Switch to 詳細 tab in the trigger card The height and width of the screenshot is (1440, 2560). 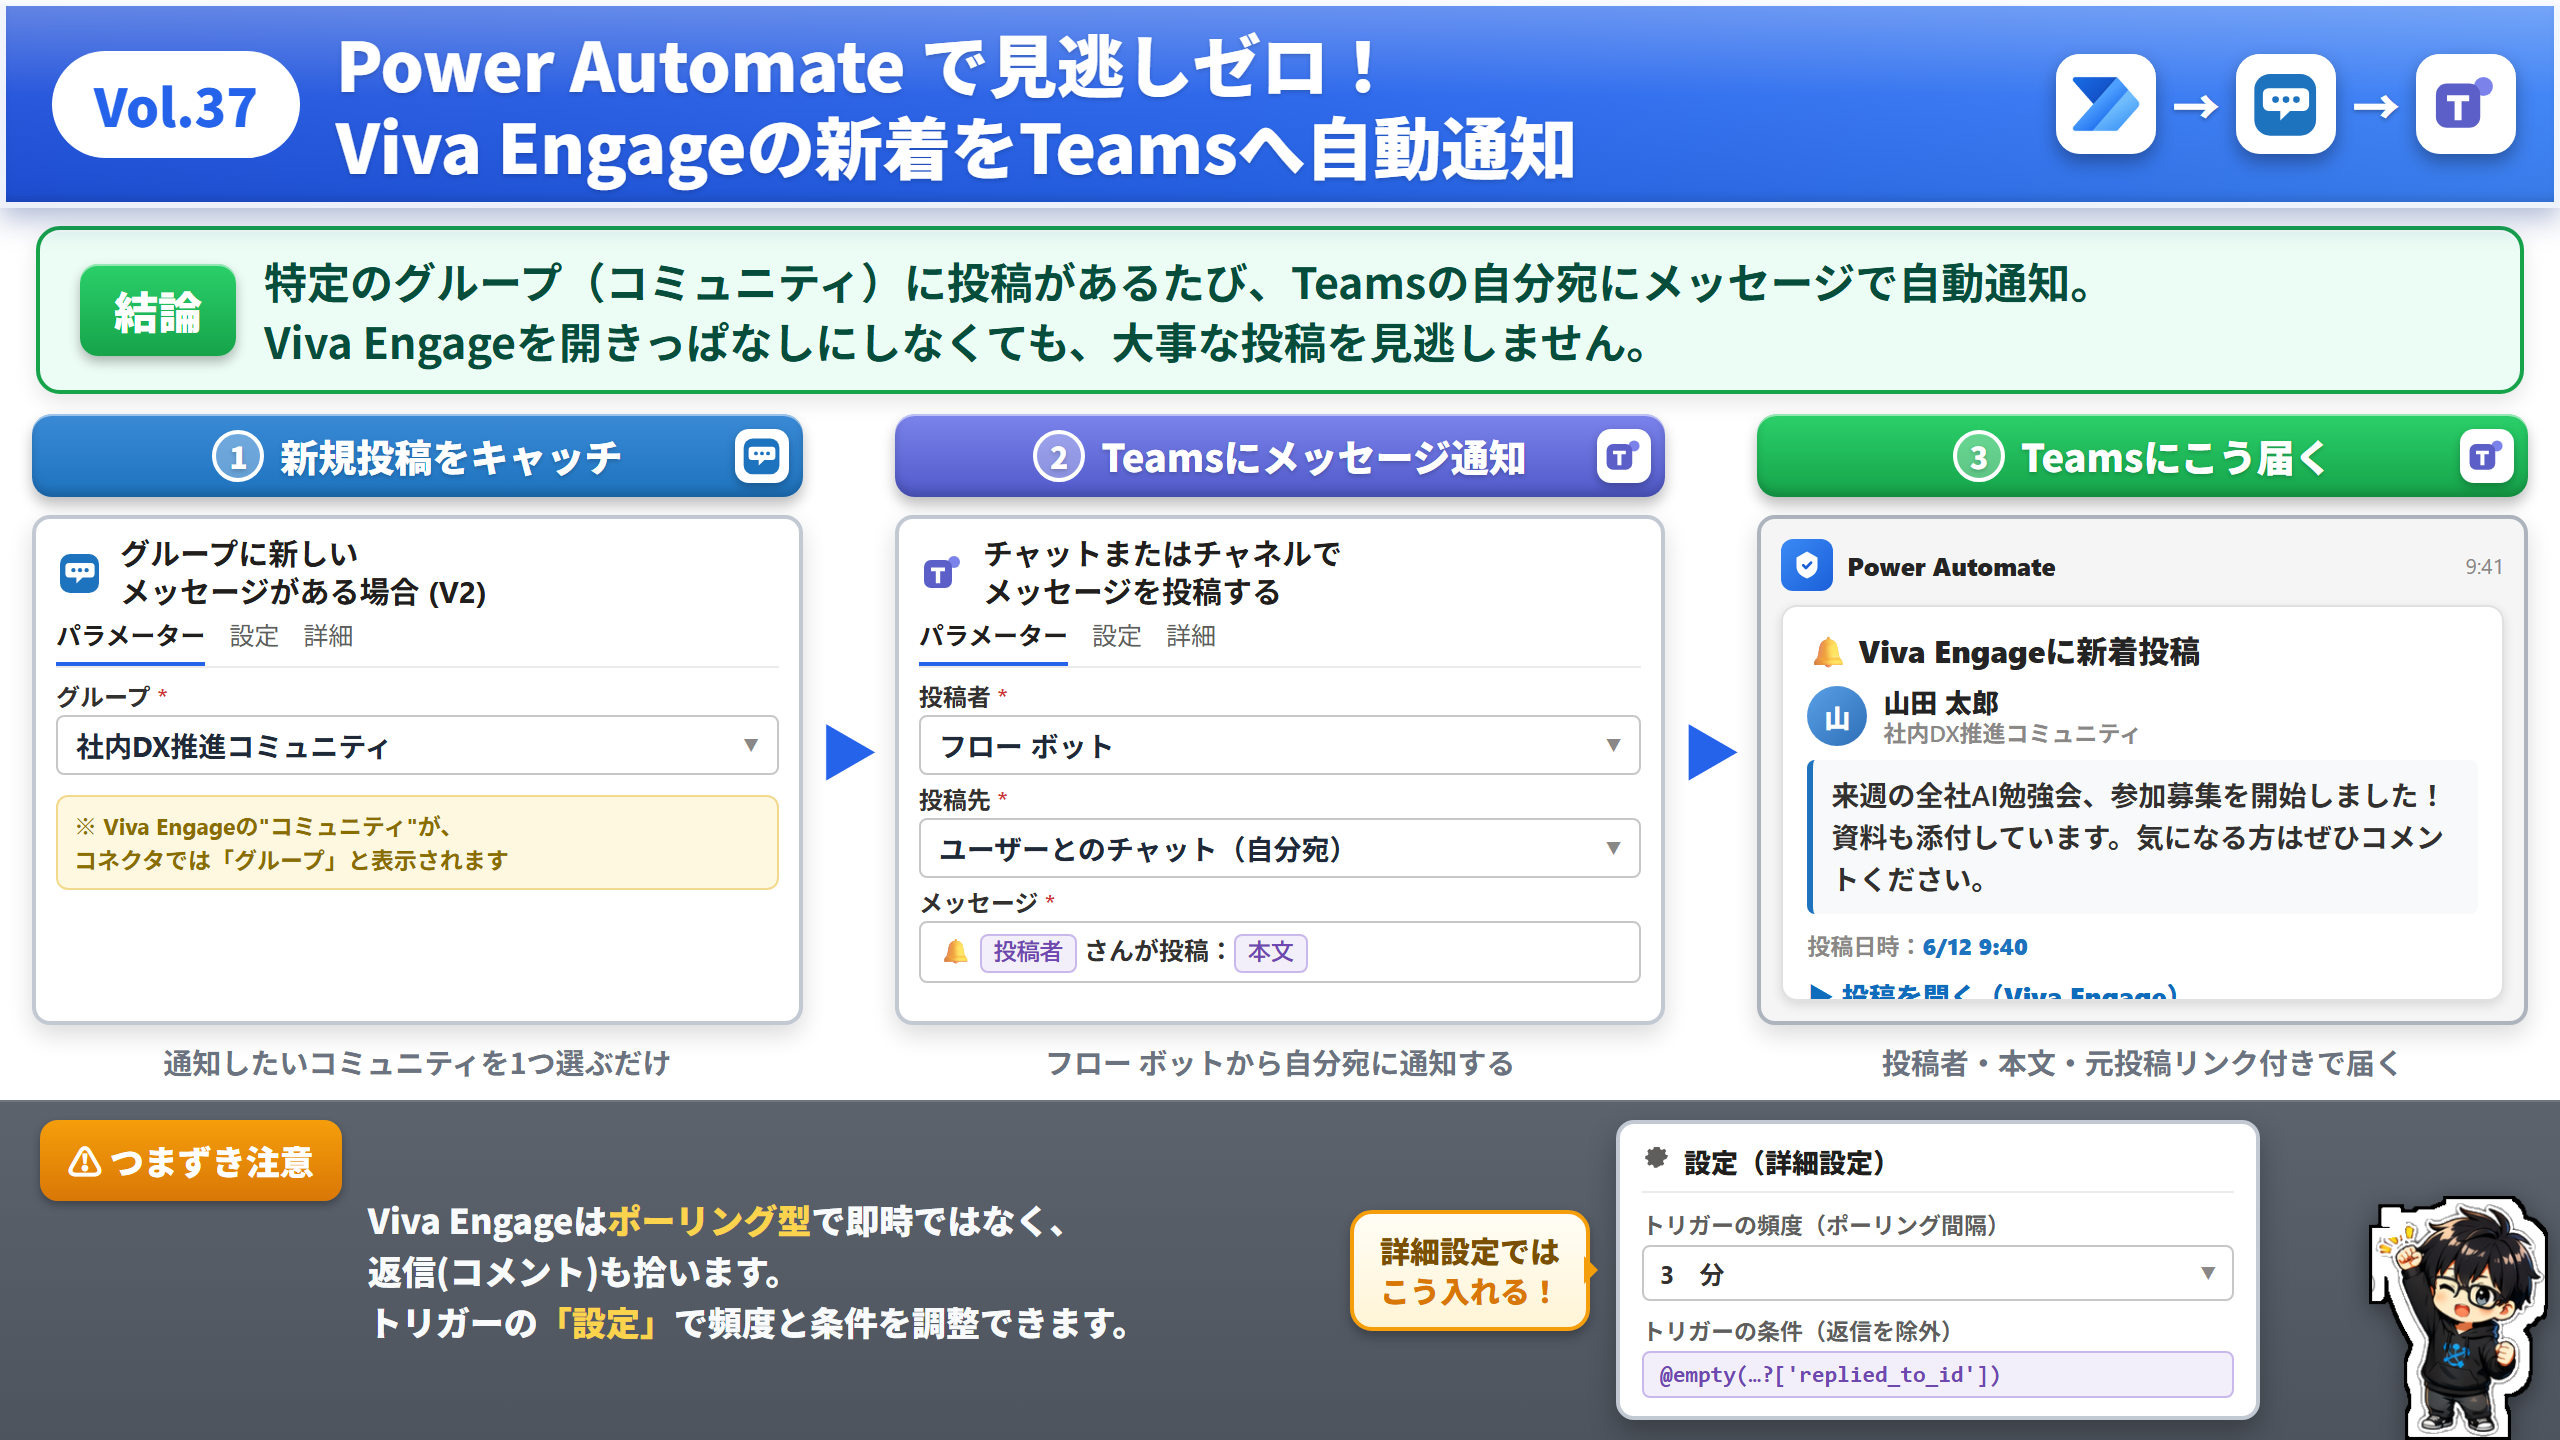click(x=328, y=636)
